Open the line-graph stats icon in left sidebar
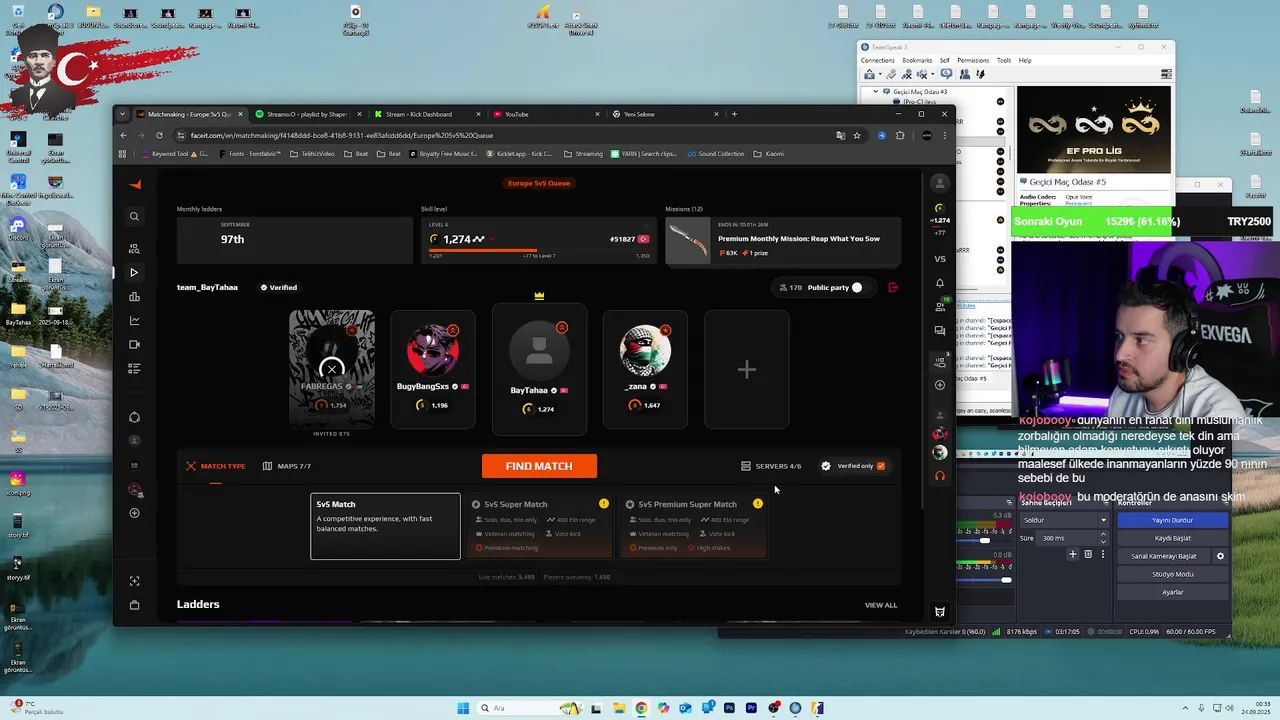Screen dimensions: 1280x720 tap(134, 321)
